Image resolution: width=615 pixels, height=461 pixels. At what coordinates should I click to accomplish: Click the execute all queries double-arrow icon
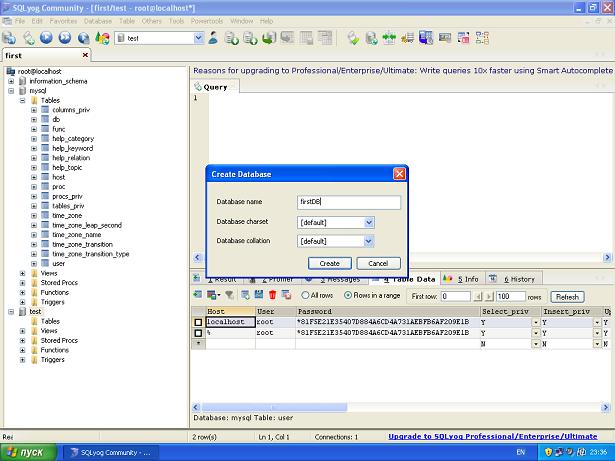point(65,38)
